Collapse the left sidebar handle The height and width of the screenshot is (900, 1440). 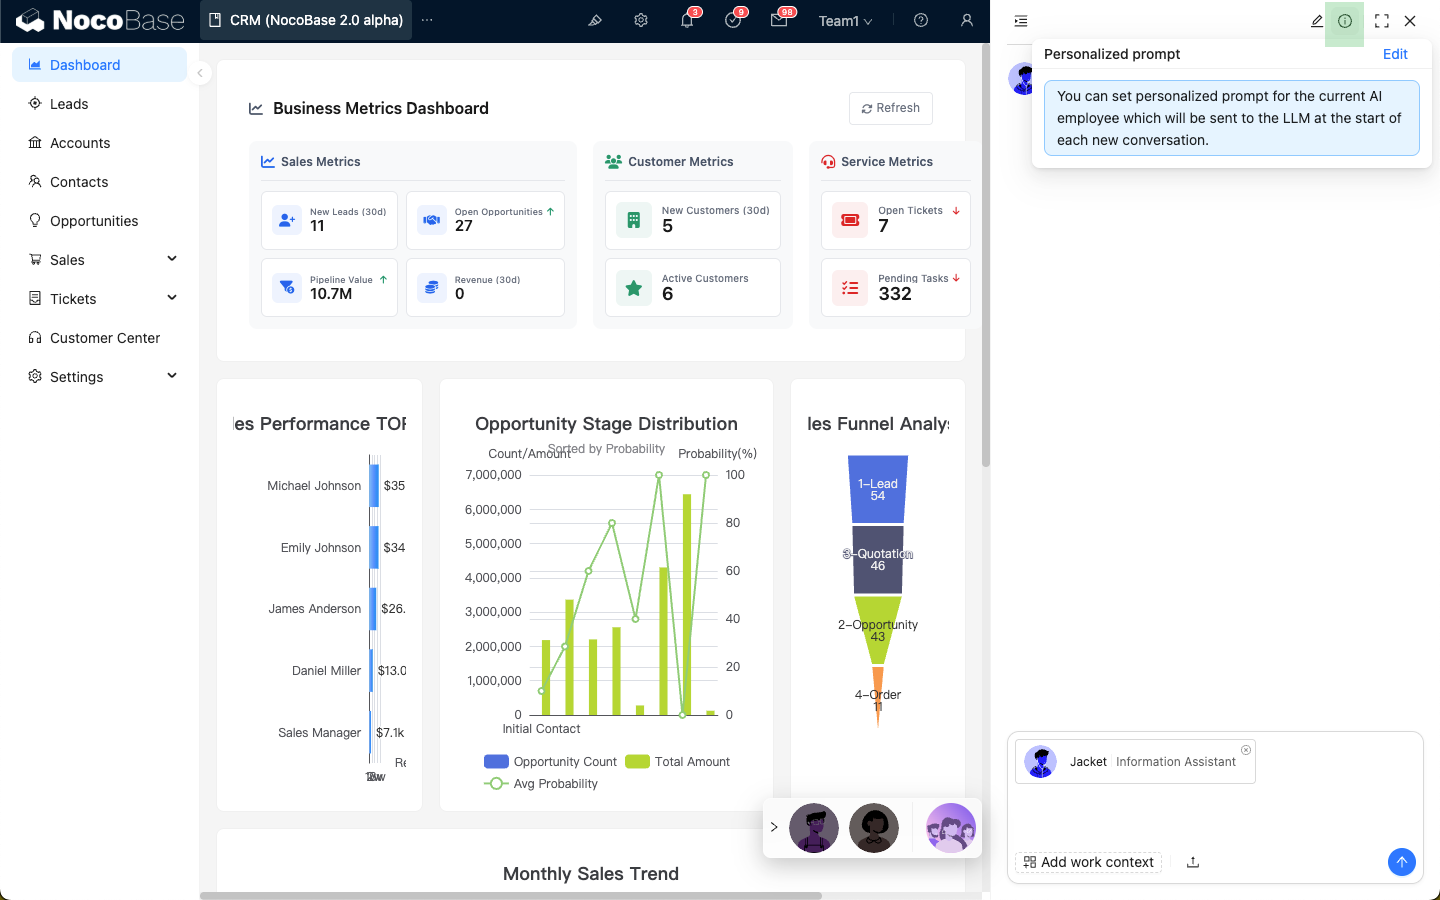click(x=200, y=73)
